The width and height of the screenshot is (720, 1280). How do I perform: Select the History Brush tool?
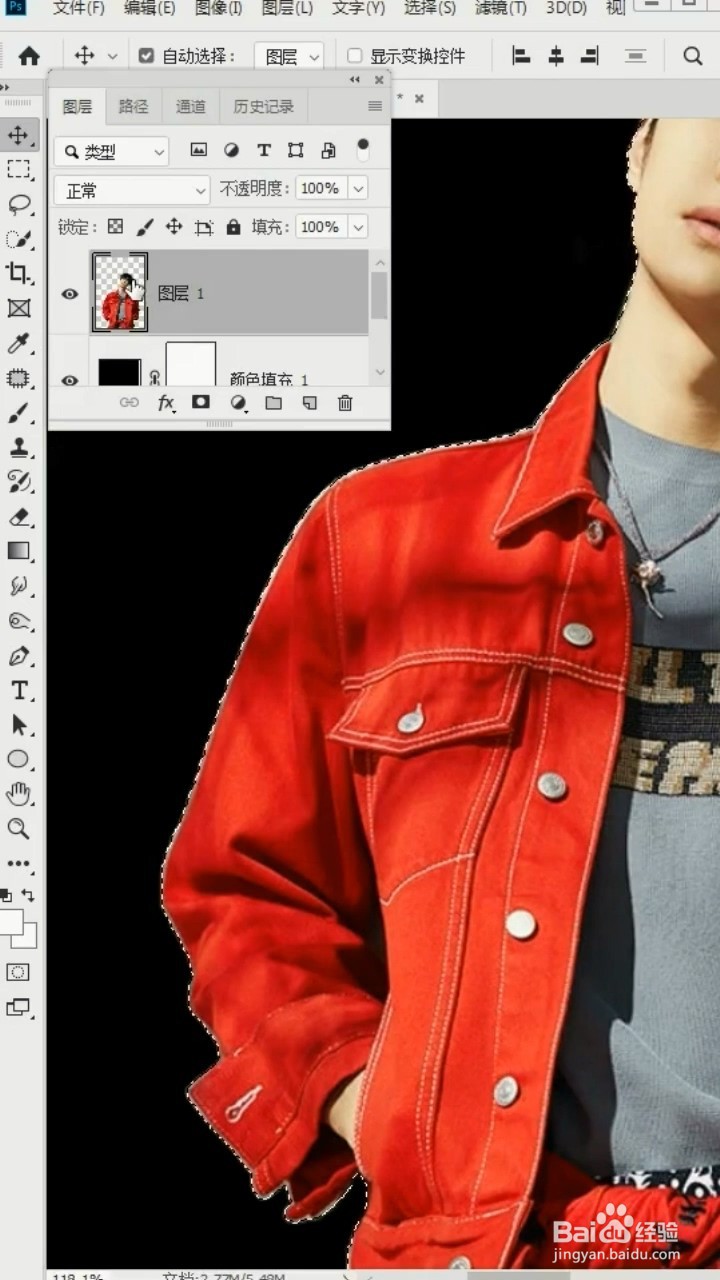(19, 482)
